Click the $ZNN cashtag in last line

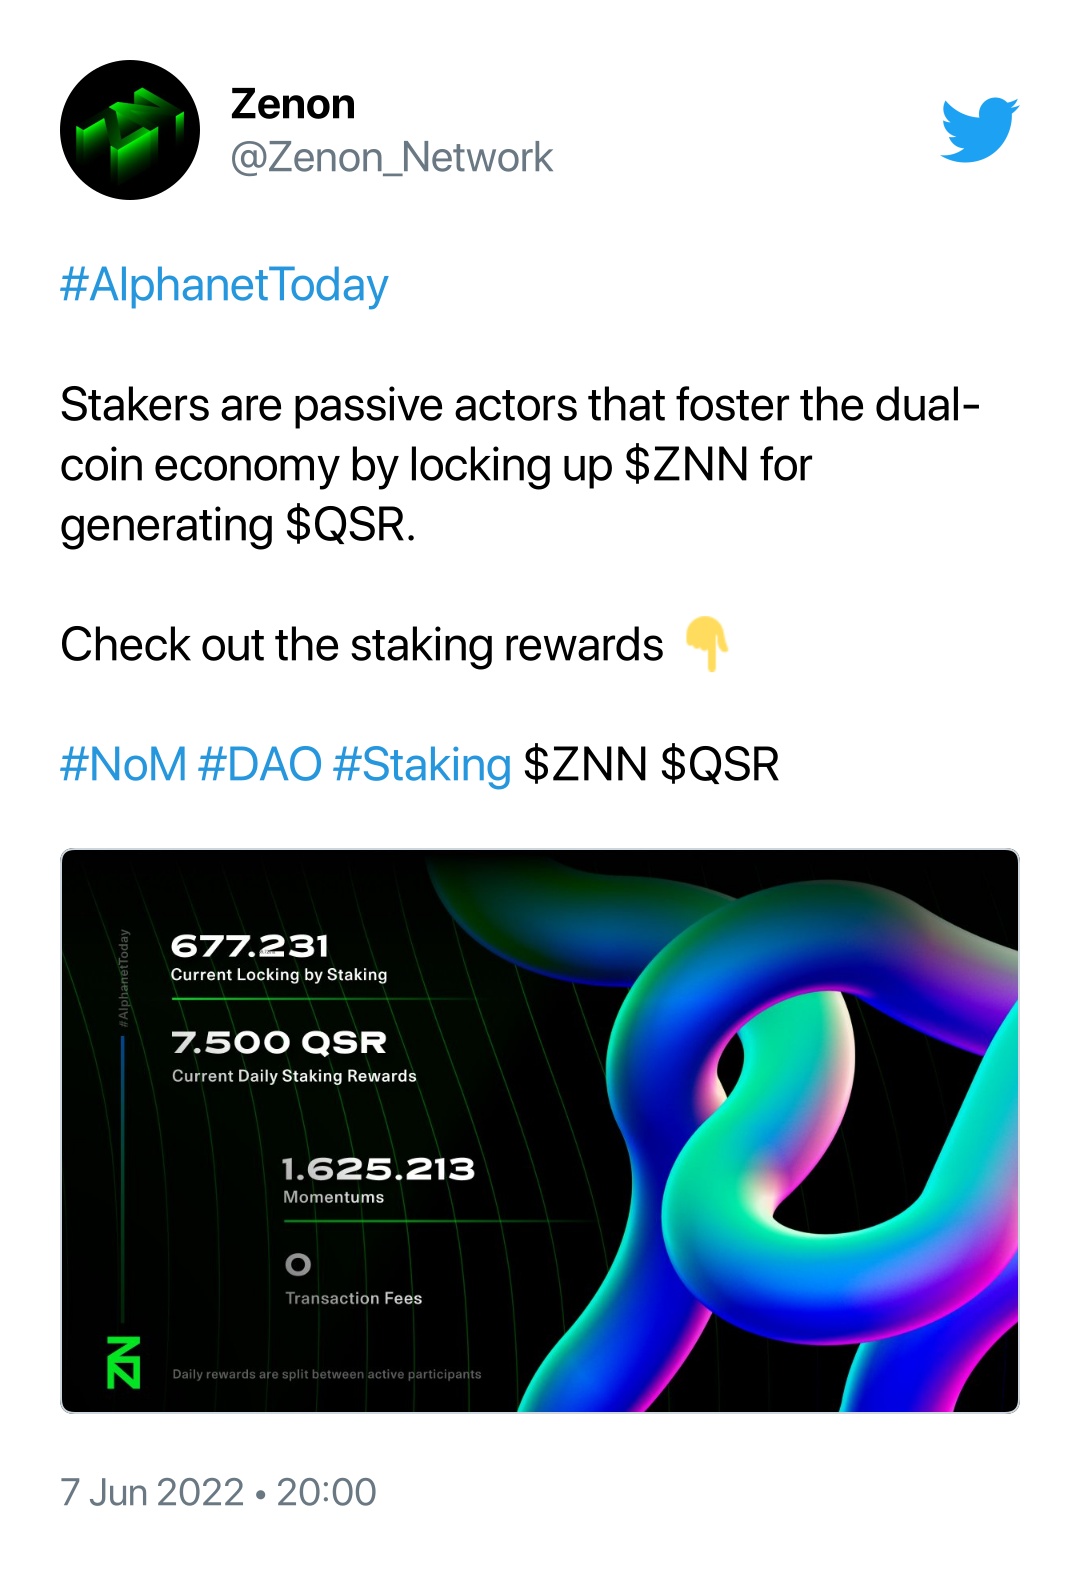[x=586, y=765]
